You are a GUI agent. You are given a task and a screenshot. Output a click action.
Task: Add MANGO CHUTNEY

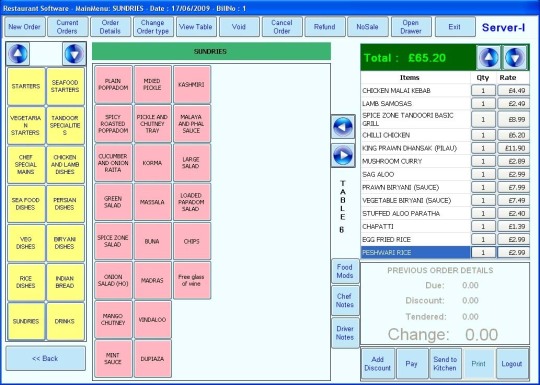point(113,320)
